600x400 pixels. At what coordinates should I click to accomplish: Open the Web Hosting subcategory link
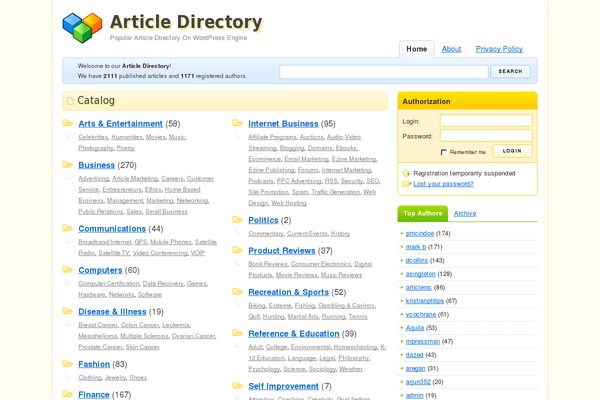pos(289,203)
